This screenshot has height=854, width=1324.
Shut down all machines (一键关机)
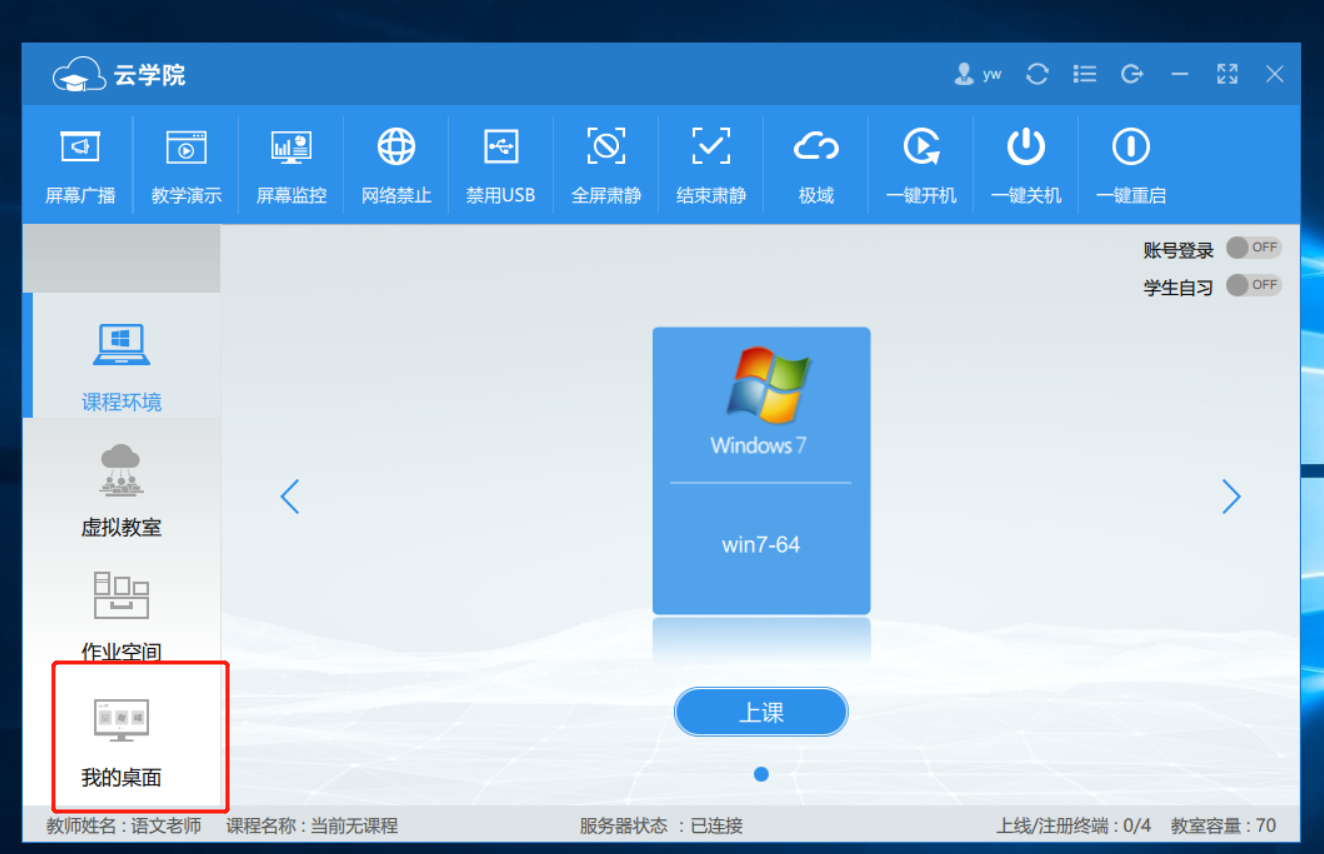1026,165
